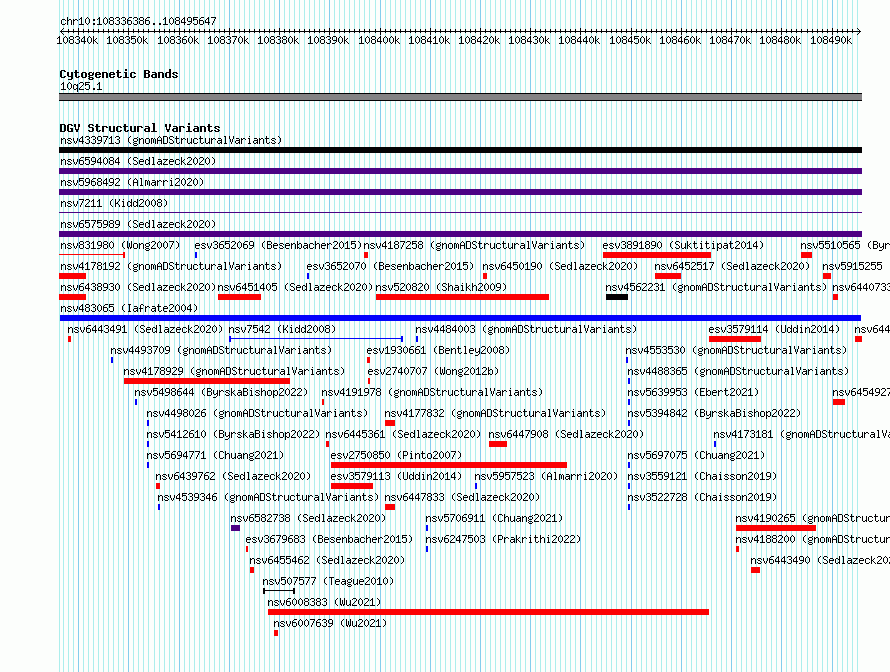Open variant nsv6575989 (Sedlazeck2020)
The image size is (890, 672).
click(x=138, y=224)
